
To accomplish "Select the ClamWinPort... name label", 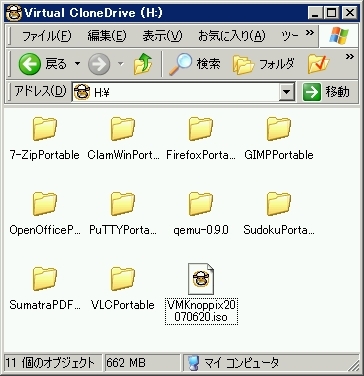I will [x=123, y=155].
